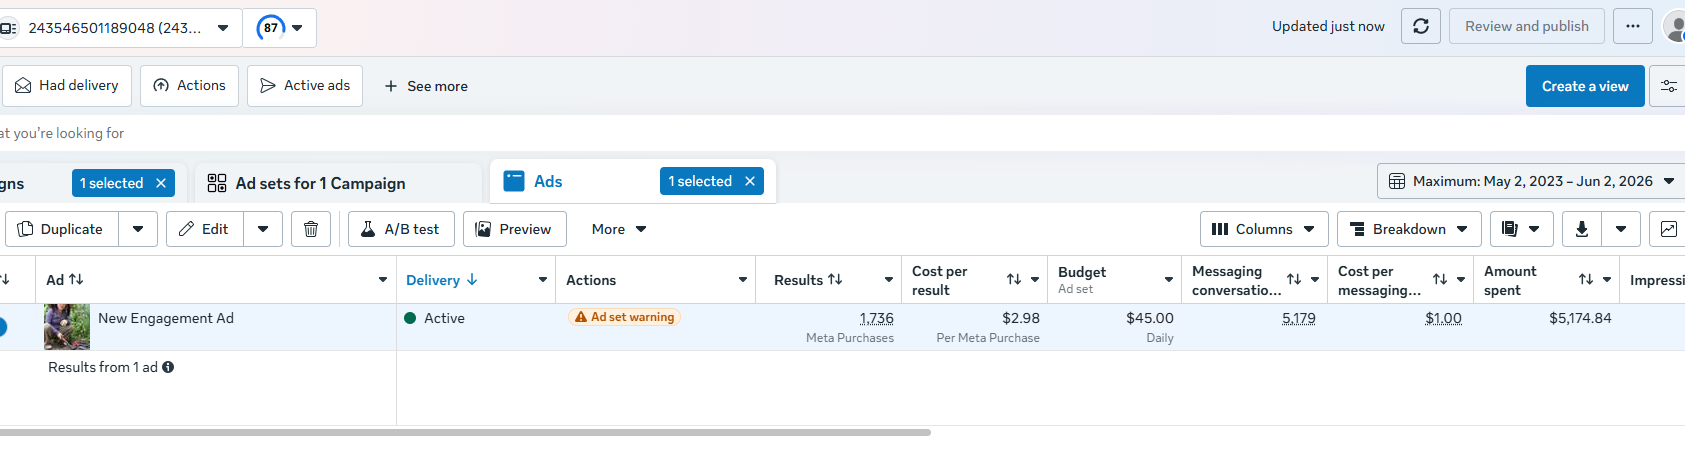
Task: Sort by Cost per result arrows
Action: [x=1014, y=280]
